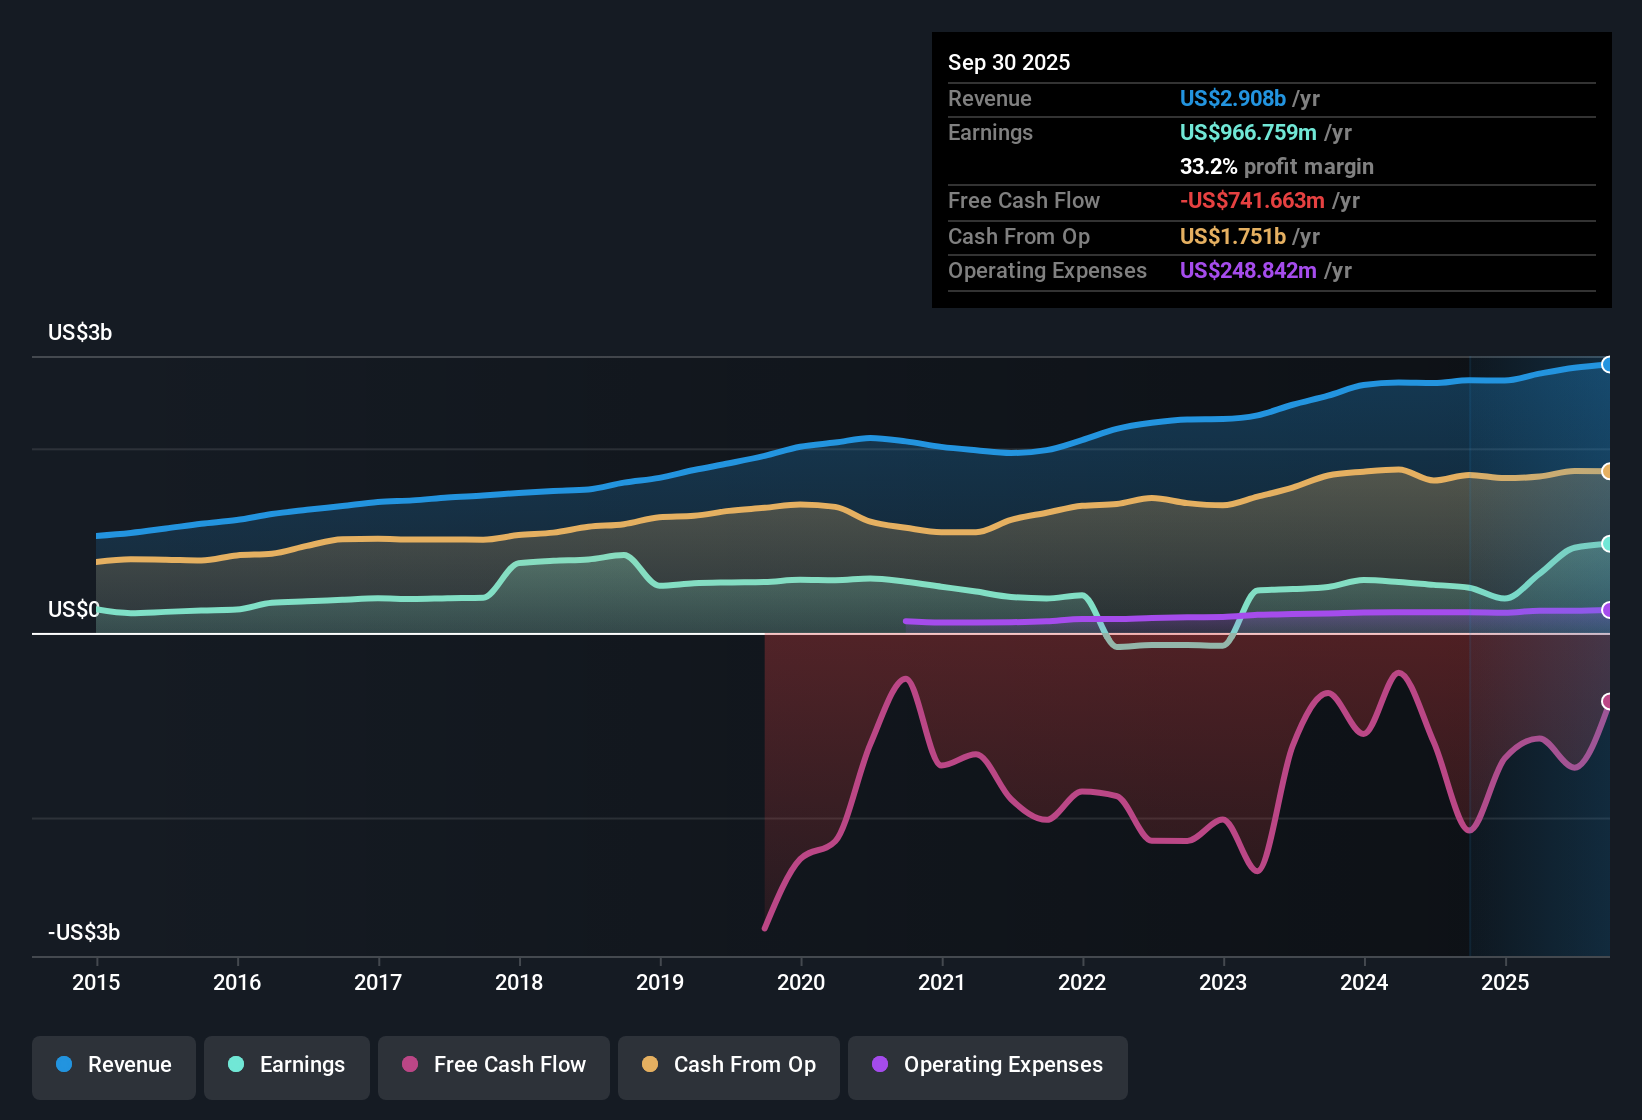Click the 33.2% profit margin text

pos(1277,166)
